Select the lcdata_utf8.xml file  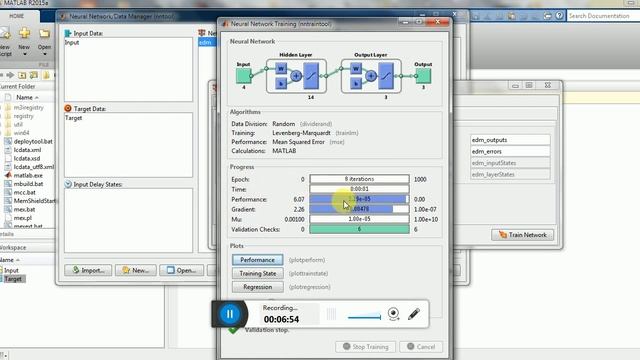point(33,167)
